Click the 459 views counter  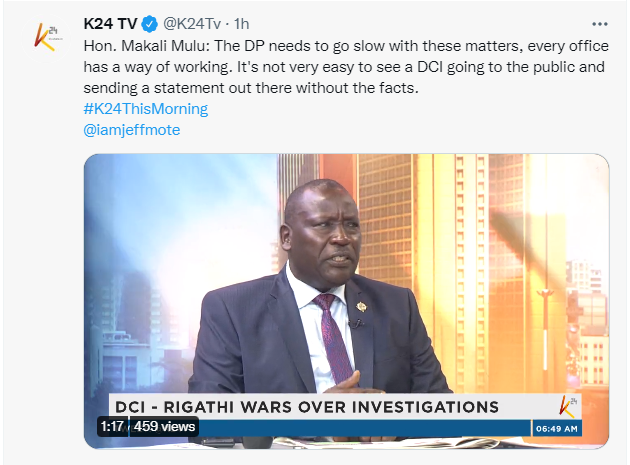tap(164, 426)
